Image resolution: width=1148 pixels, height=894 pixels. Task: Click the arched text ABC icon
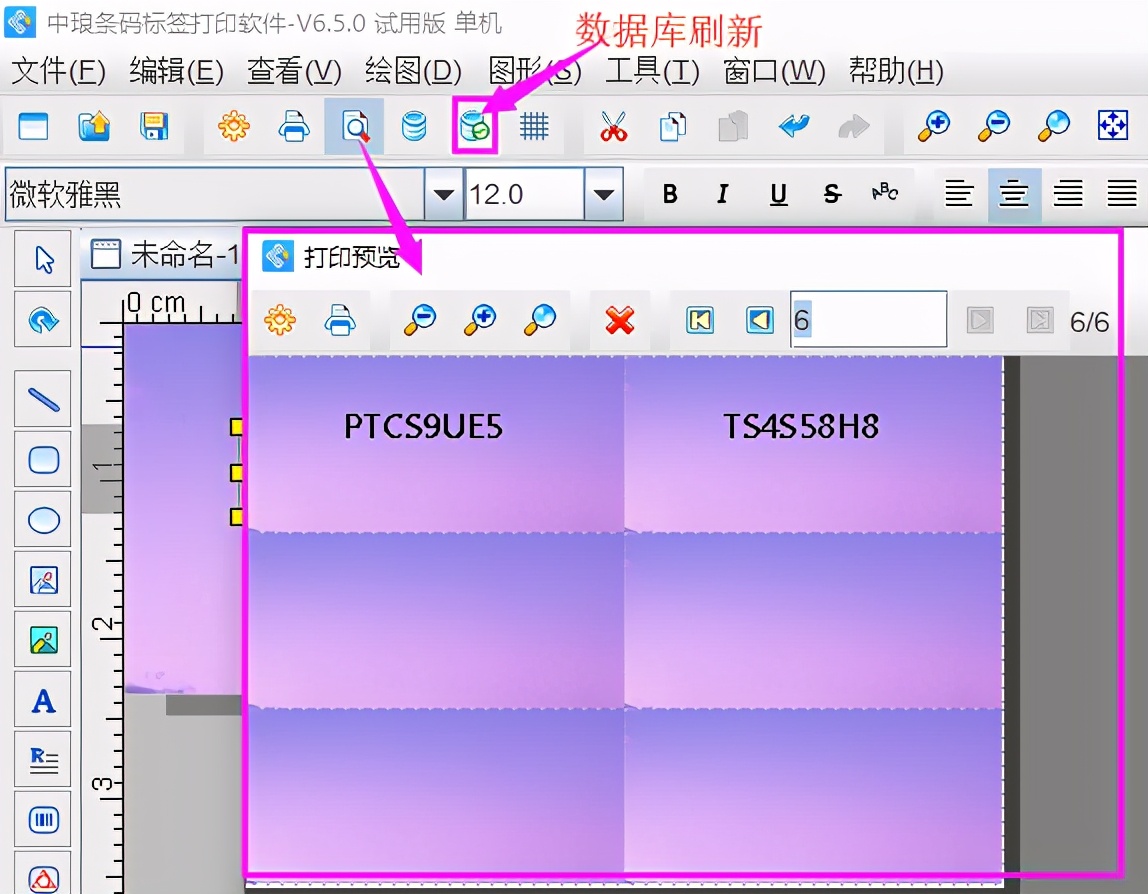(x=885, y=193)
